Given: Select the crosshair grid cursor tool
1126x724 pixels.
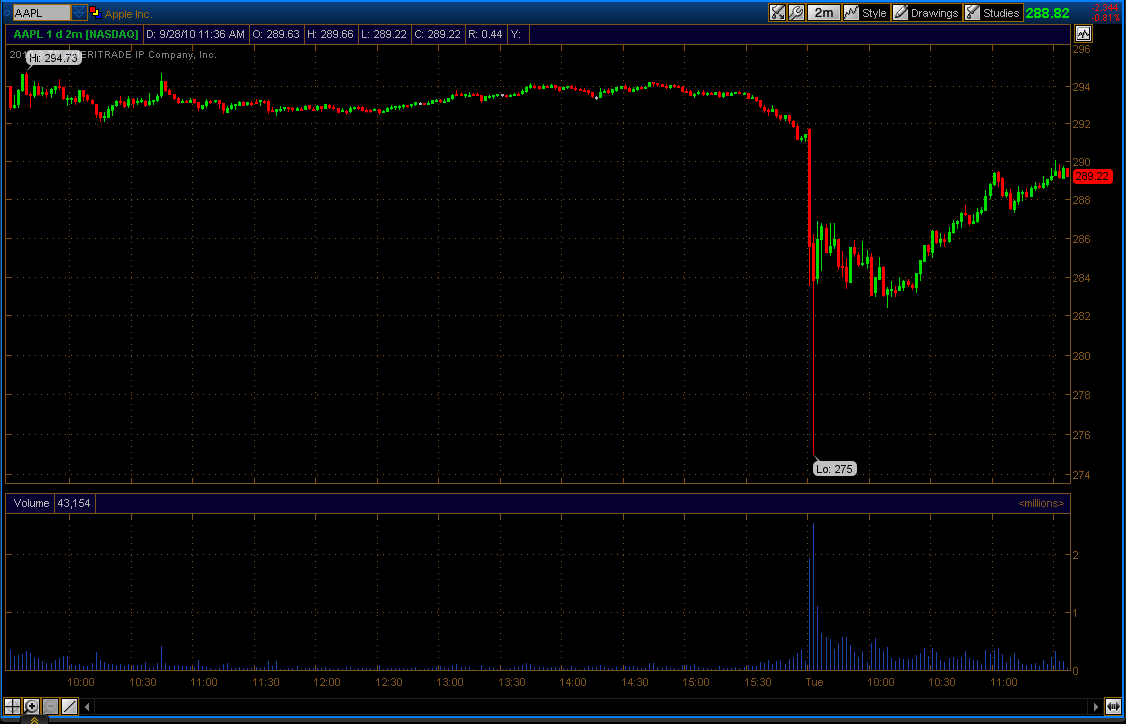Looking at the screenshot, I should (x=12, y=706).
